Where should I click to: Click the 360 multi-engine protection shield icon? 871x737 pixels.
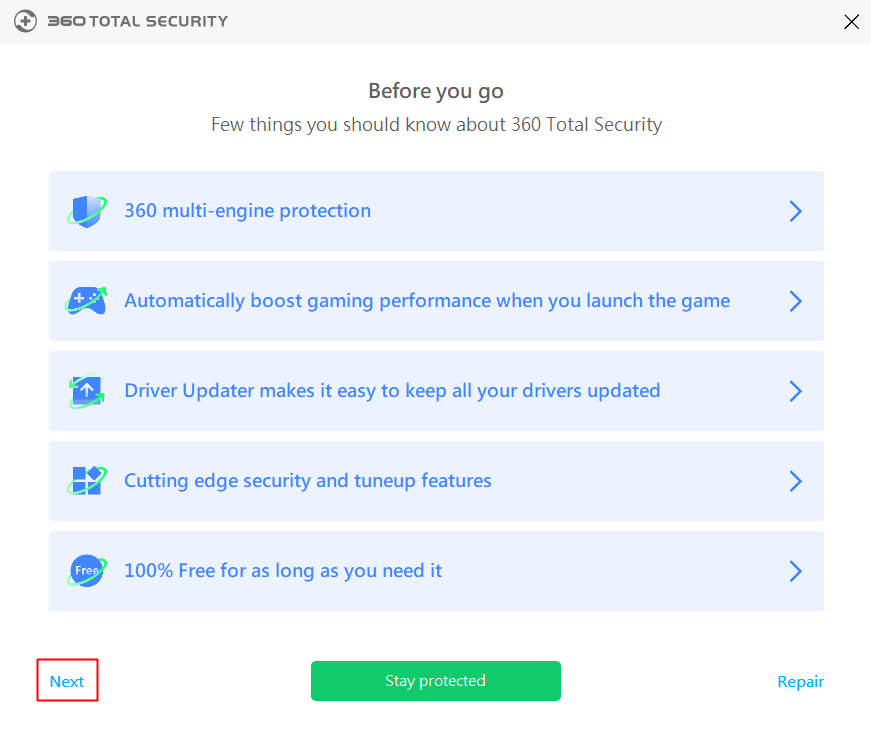click(87, 211)
